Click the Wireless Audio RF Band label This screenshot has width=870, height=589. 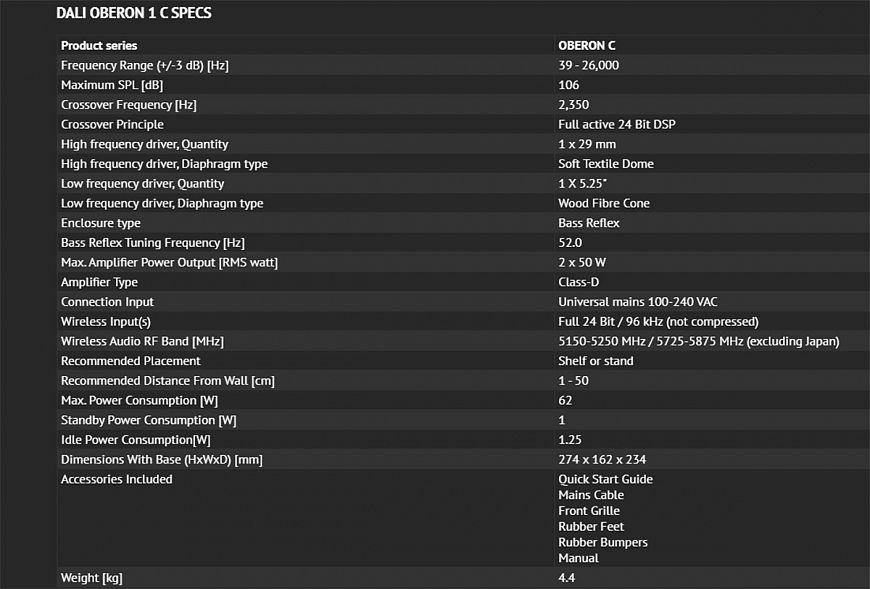tap(142, 341)
